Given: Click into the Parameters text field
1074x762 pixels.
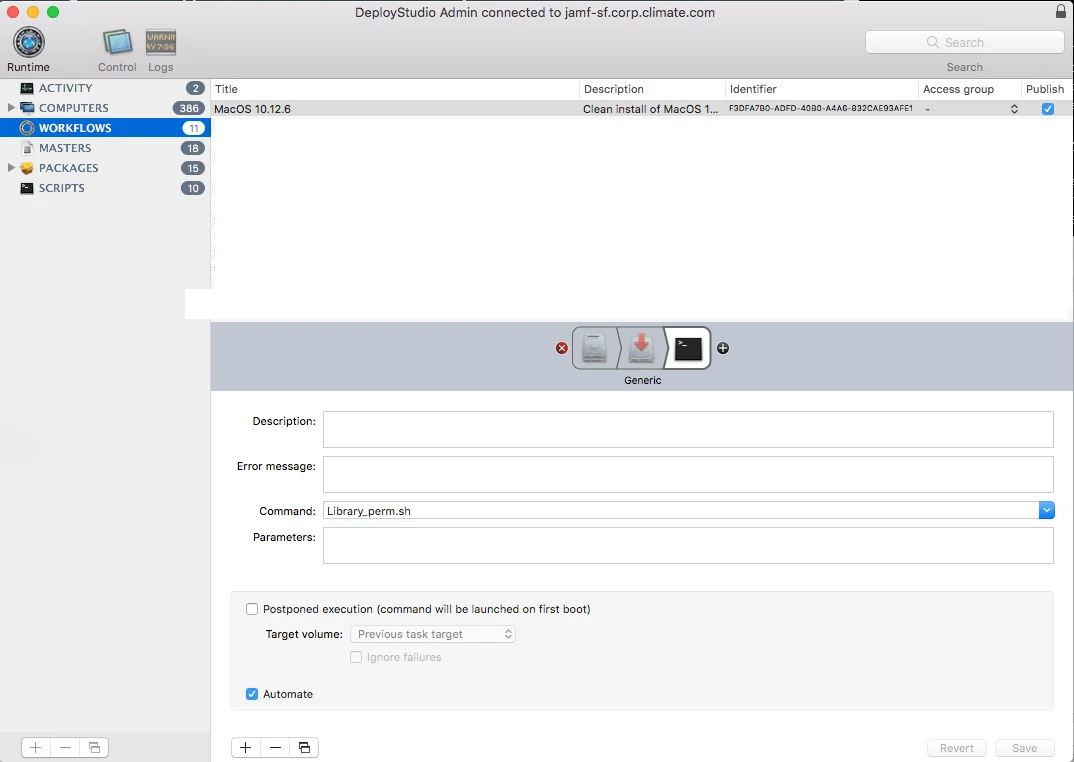Looking at the screenshot, I should pos(688,545).
